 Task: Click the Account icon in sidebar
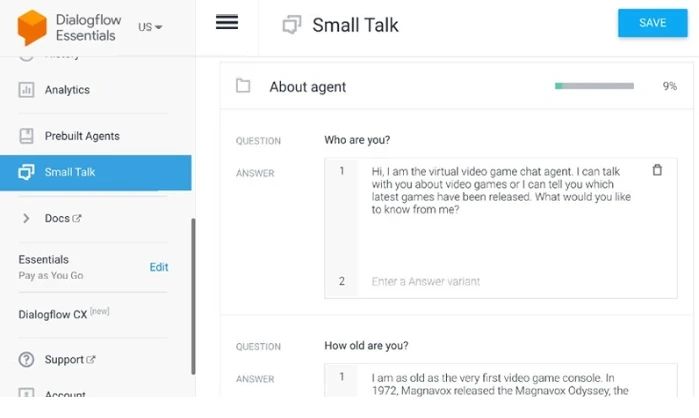26,393
